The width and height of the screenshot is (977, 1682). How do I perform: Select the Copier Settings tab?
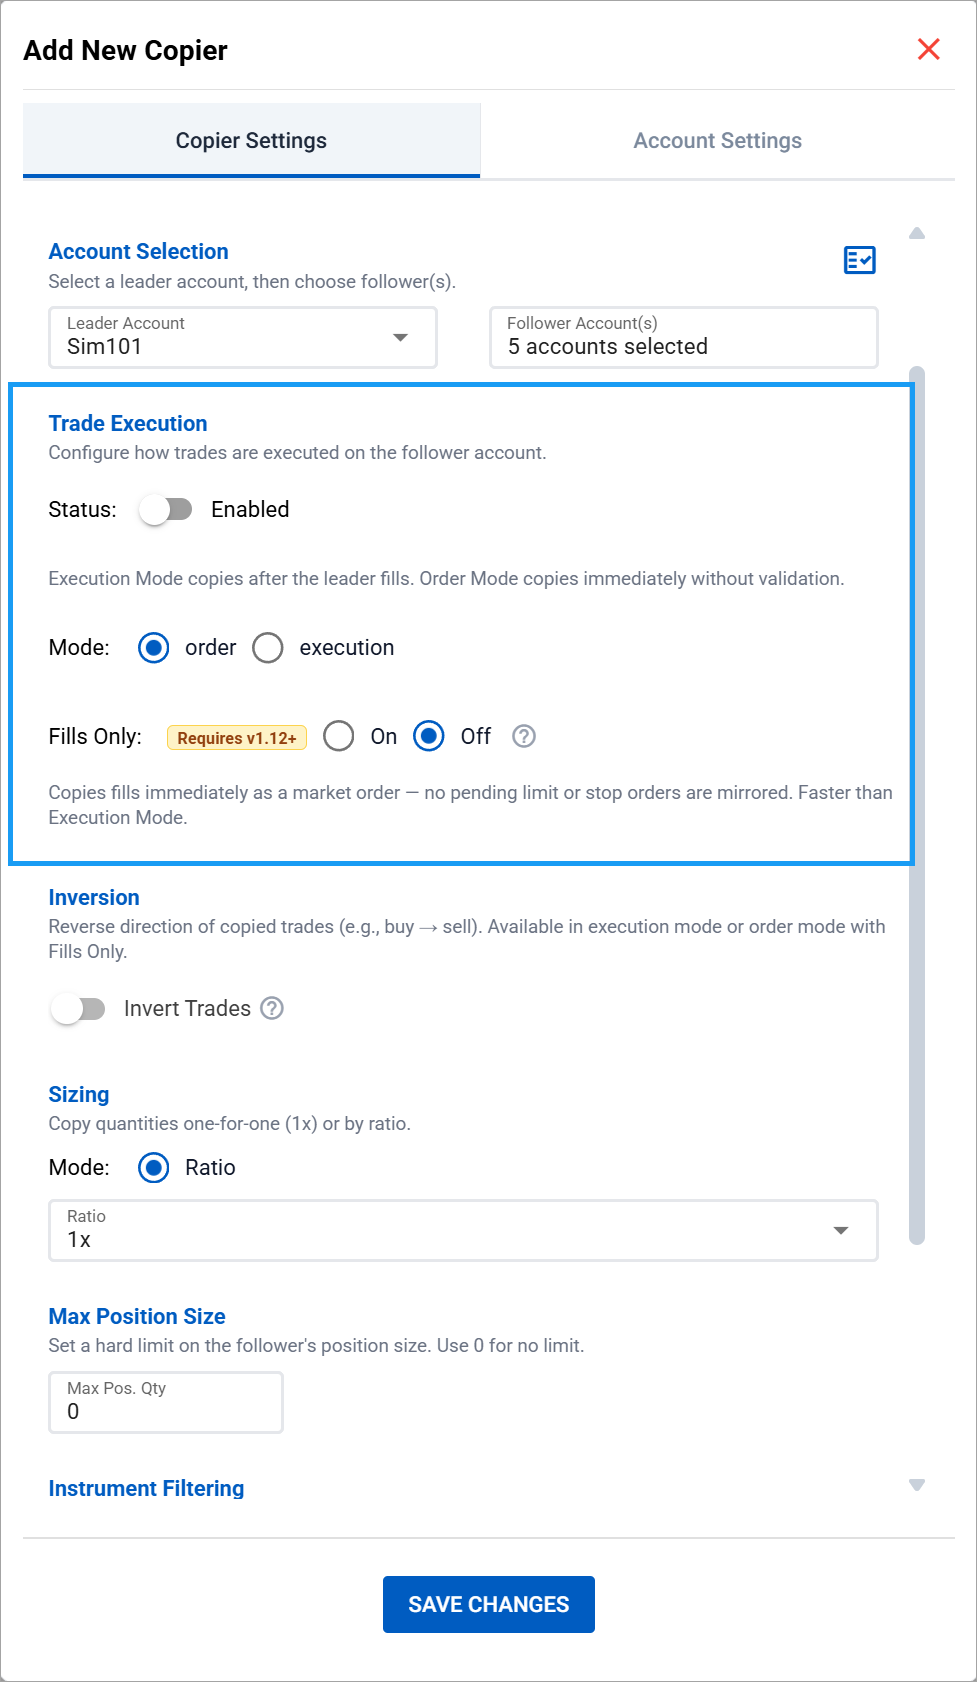coord(251,141)
